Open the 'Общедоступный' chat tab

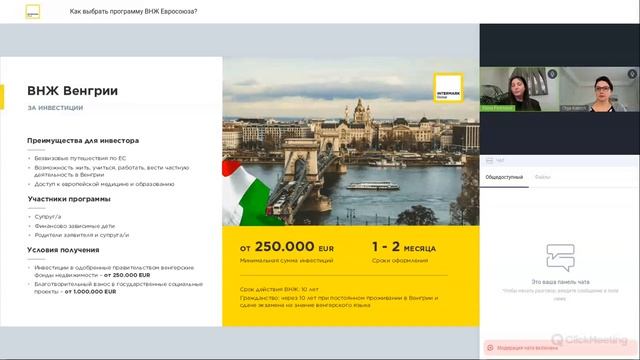coord(504,177)
